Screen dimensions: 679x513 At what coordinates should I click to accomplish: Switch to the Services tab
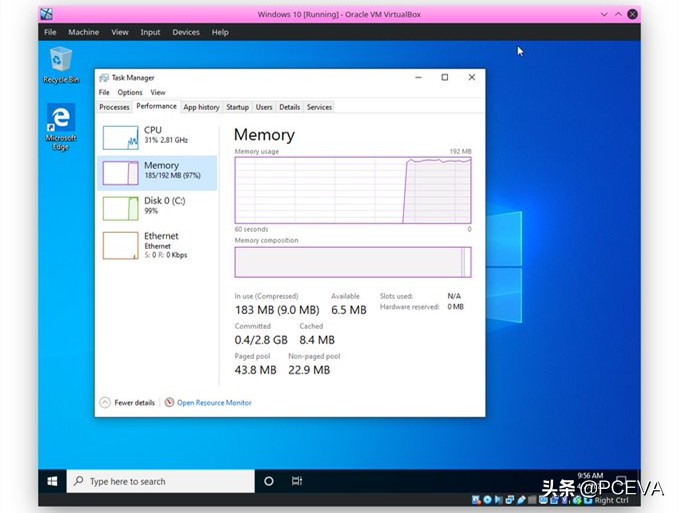tap(319, 107)
